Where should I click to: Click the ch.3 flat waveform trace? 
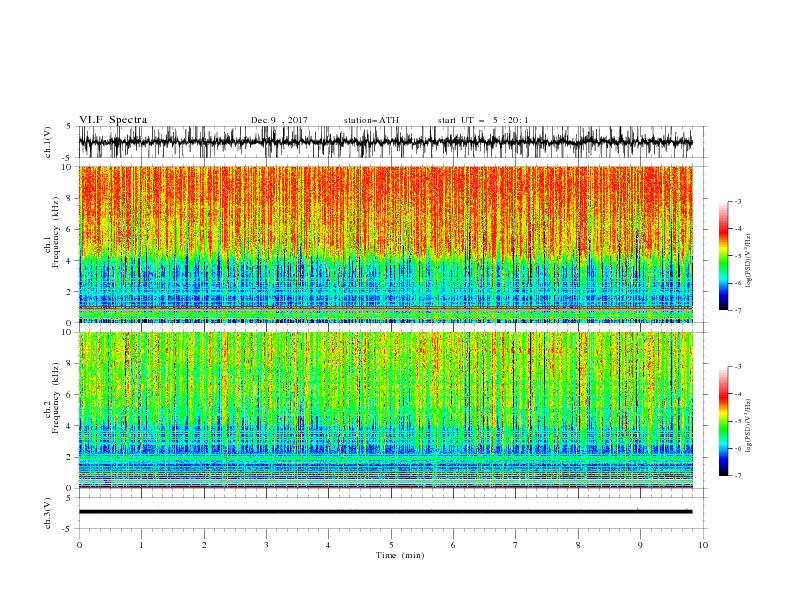click(x=385, y=512)
